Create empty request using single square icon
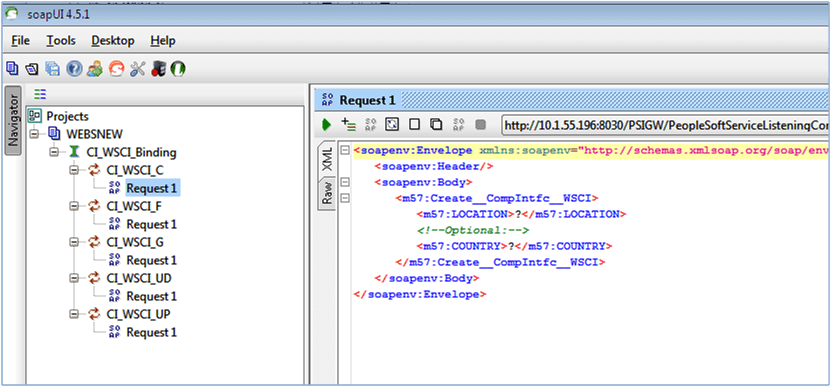Screen dimensions: 831x387 414,125
